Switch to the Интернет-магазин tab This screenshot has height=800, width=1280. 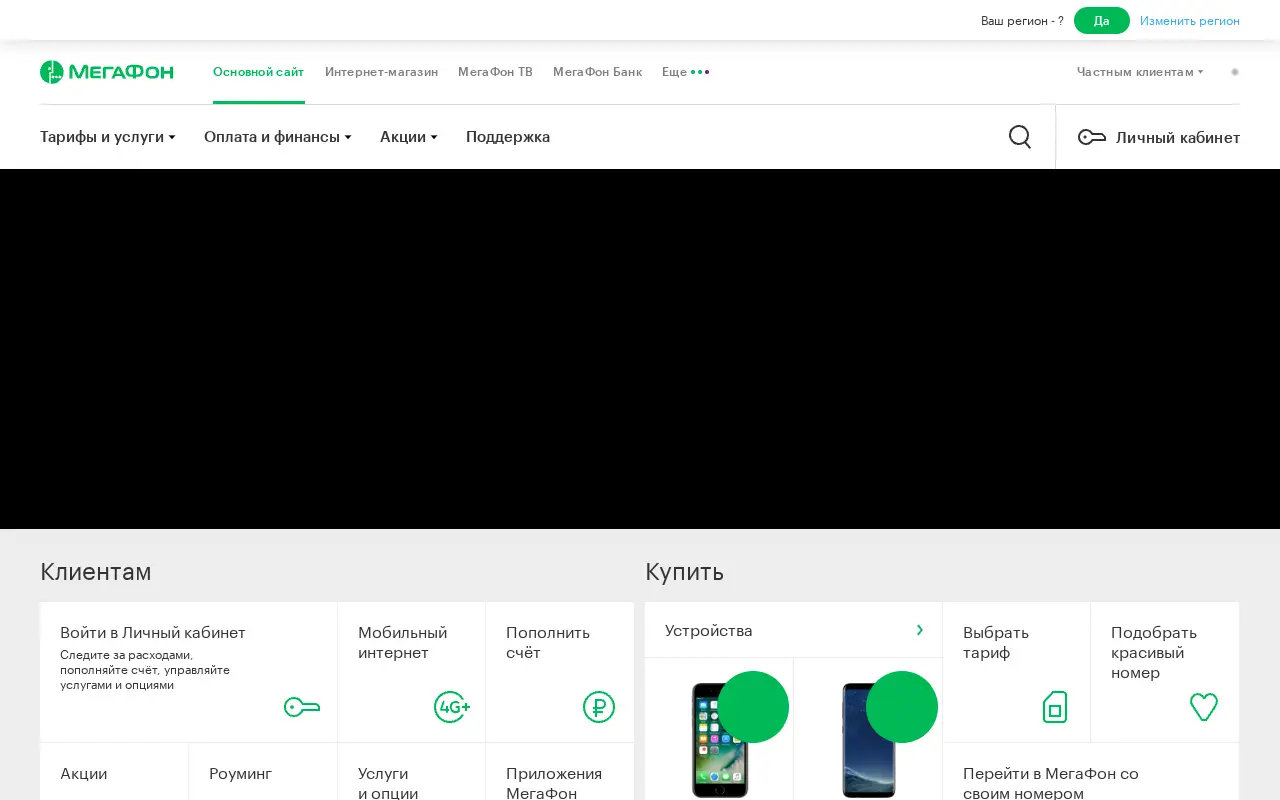[381, 72]
